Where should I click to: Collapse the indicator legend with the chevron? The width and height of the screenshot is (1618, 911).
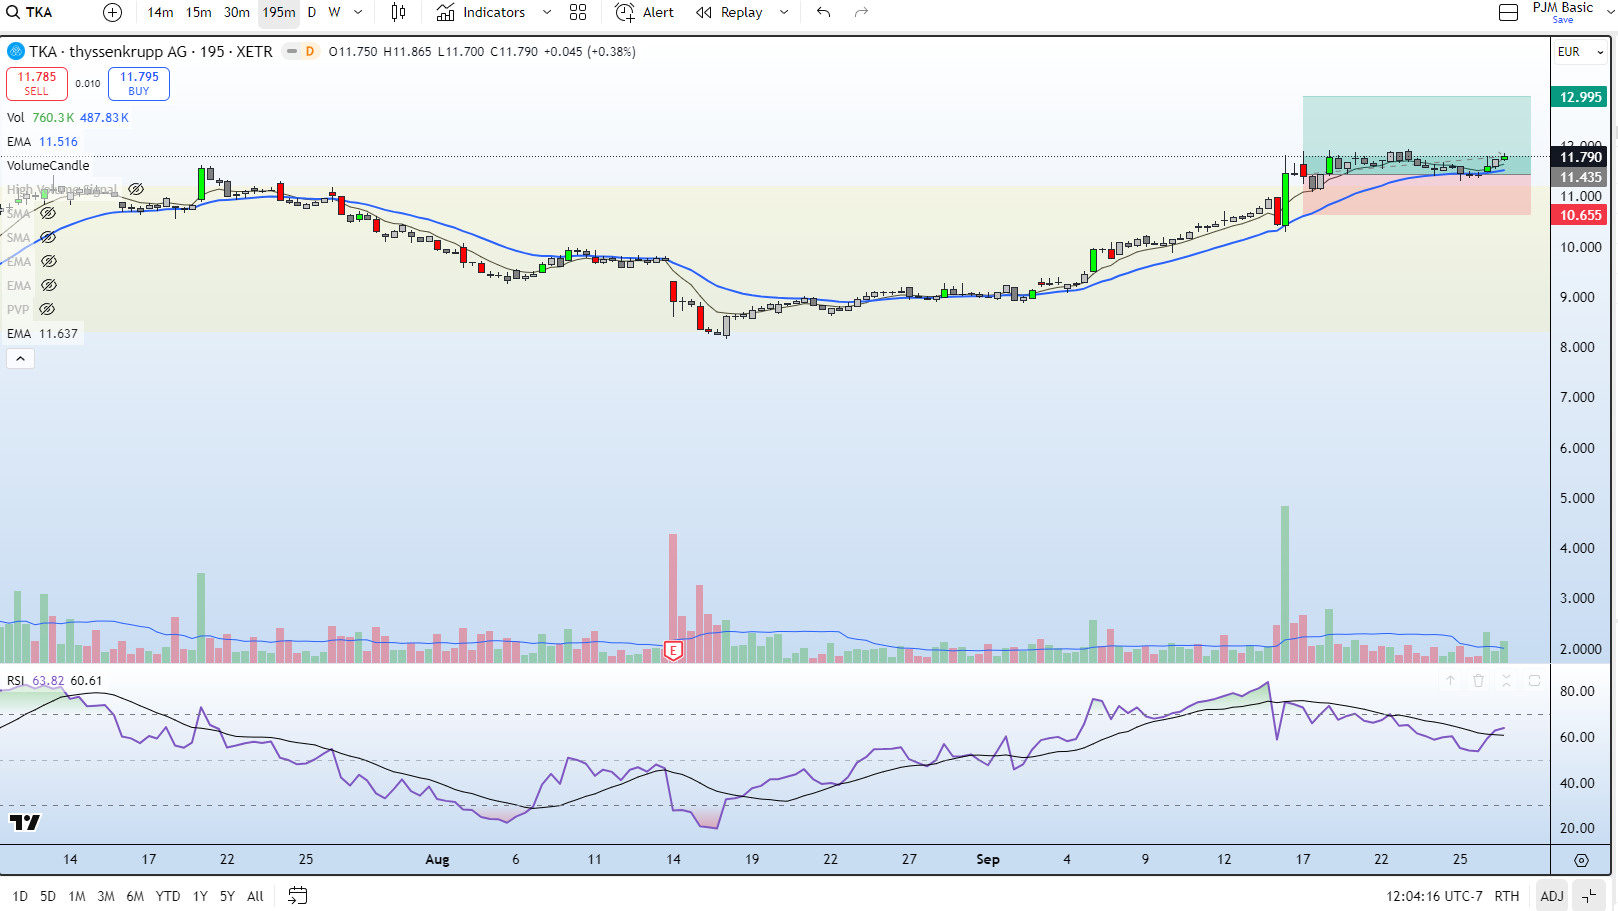[20, 358]
